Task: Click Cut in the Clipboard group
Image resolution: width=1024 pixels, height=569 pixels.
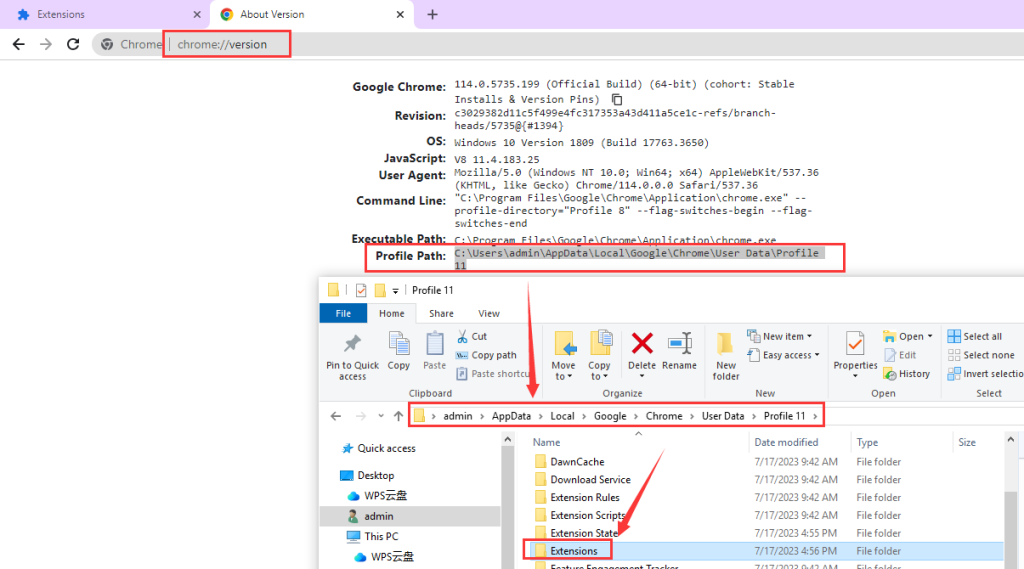Action: (x=472, y=336)
